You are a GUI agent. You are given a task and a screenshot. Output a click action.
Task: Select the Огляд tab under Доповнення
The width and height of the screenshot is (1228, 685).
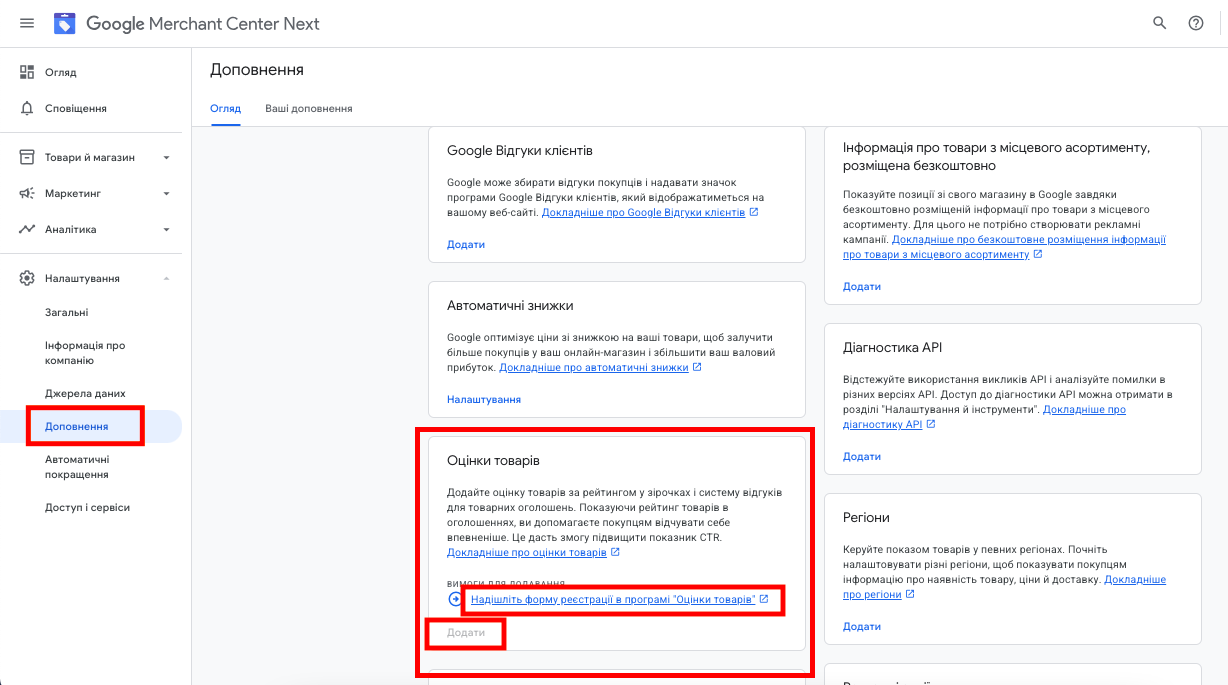pyautogui.click(x=225, y=108)
